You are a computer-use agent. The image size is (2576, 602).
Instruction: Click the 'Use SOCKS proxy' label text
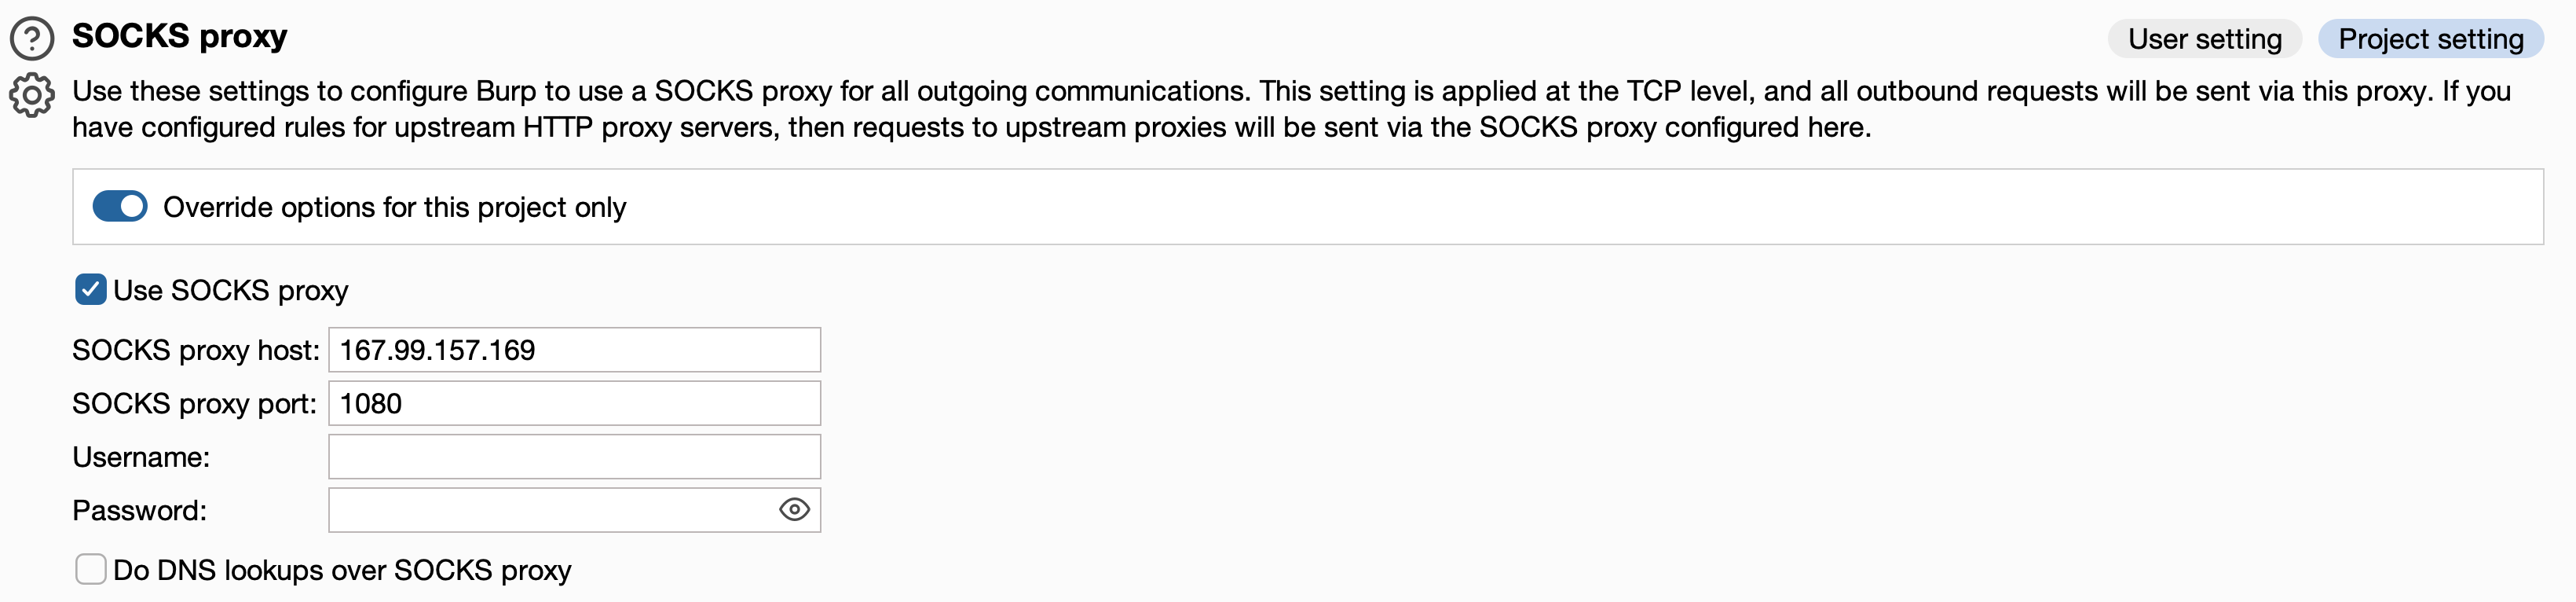tap(230, 290)
